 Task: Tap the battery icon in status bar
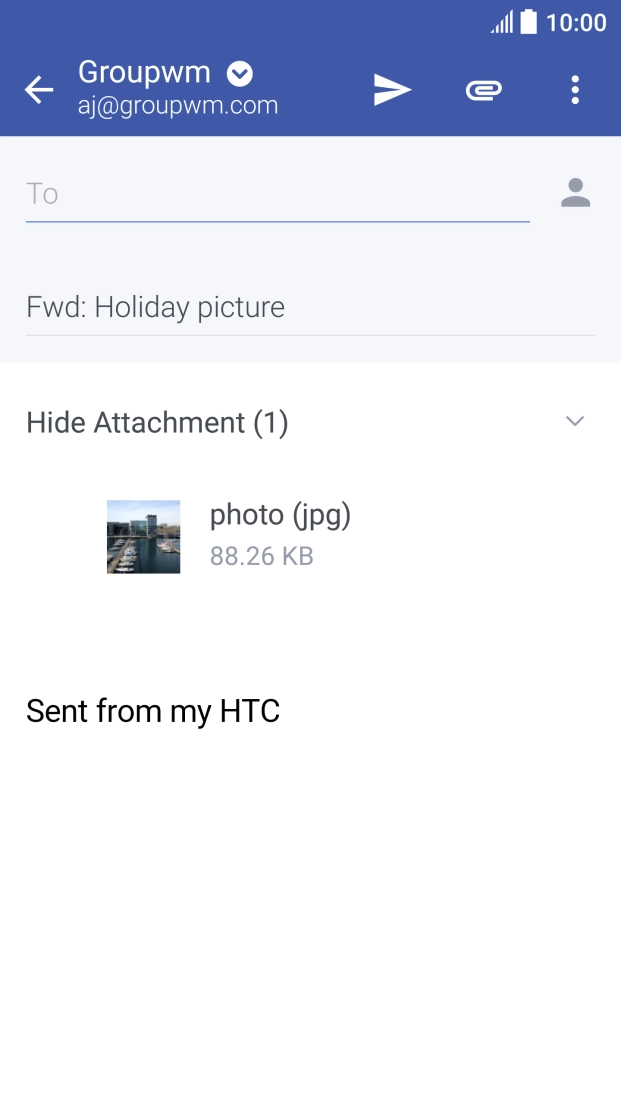(529, 22)
